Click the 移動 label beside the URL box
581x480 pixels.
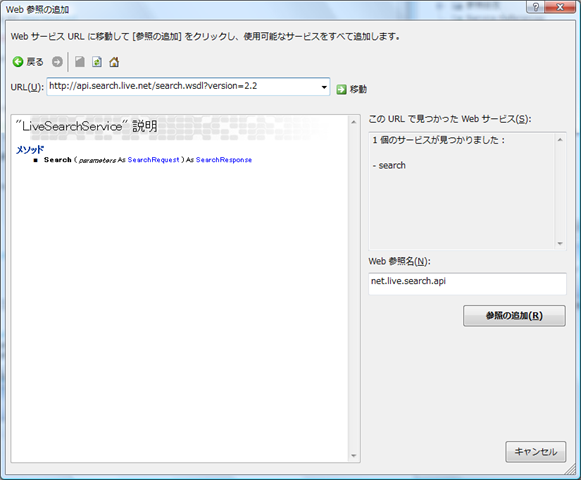[358, 89]
